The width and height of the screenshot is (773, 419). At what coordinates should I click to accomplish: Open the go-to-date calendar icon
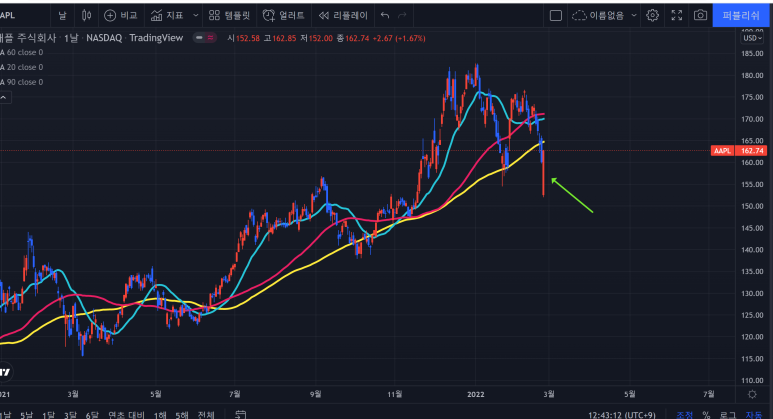point(240,415)
